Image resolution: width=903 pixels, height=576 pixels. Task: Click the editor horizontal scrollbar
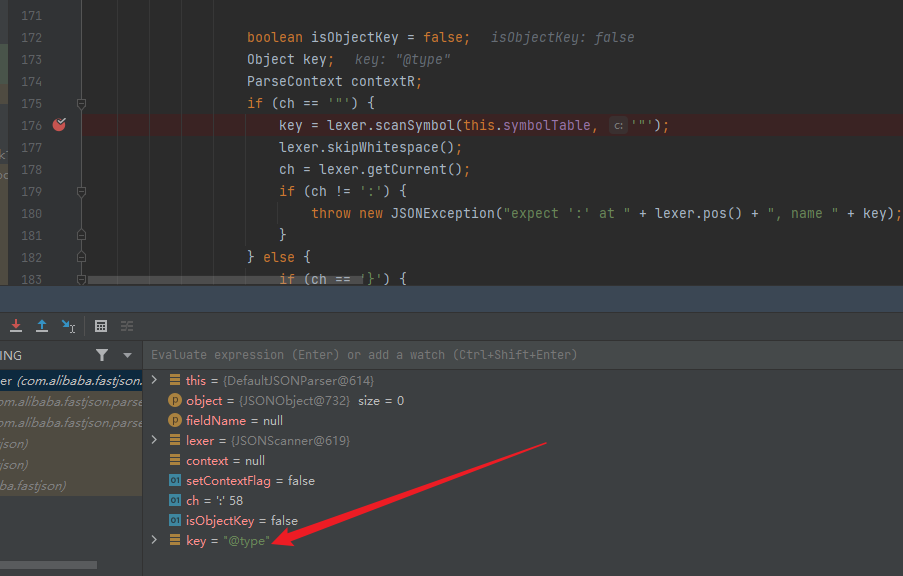coord(225,280)
